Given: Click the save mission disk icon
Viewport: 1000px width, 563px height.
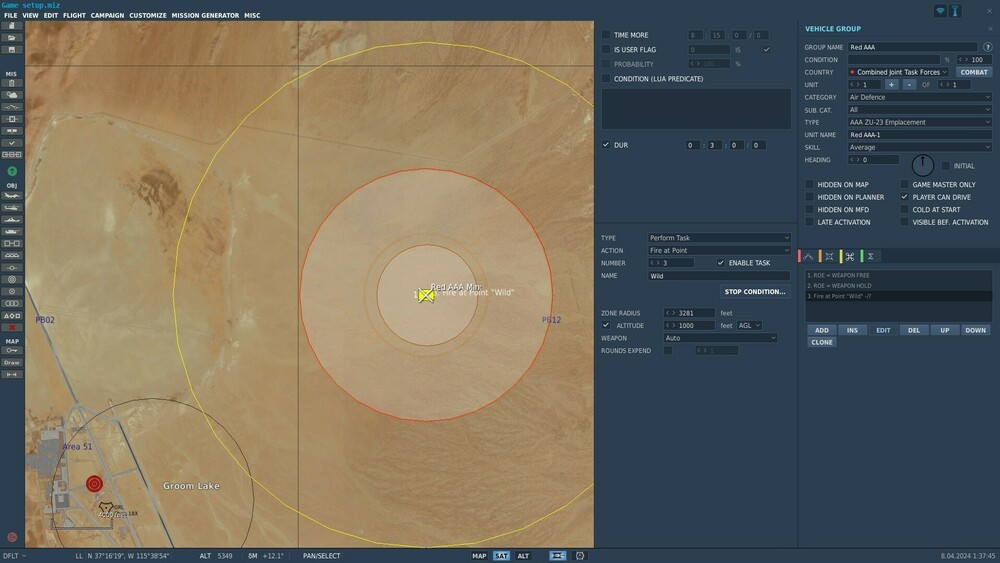Looking at the screenshot, I should [12, 49].
